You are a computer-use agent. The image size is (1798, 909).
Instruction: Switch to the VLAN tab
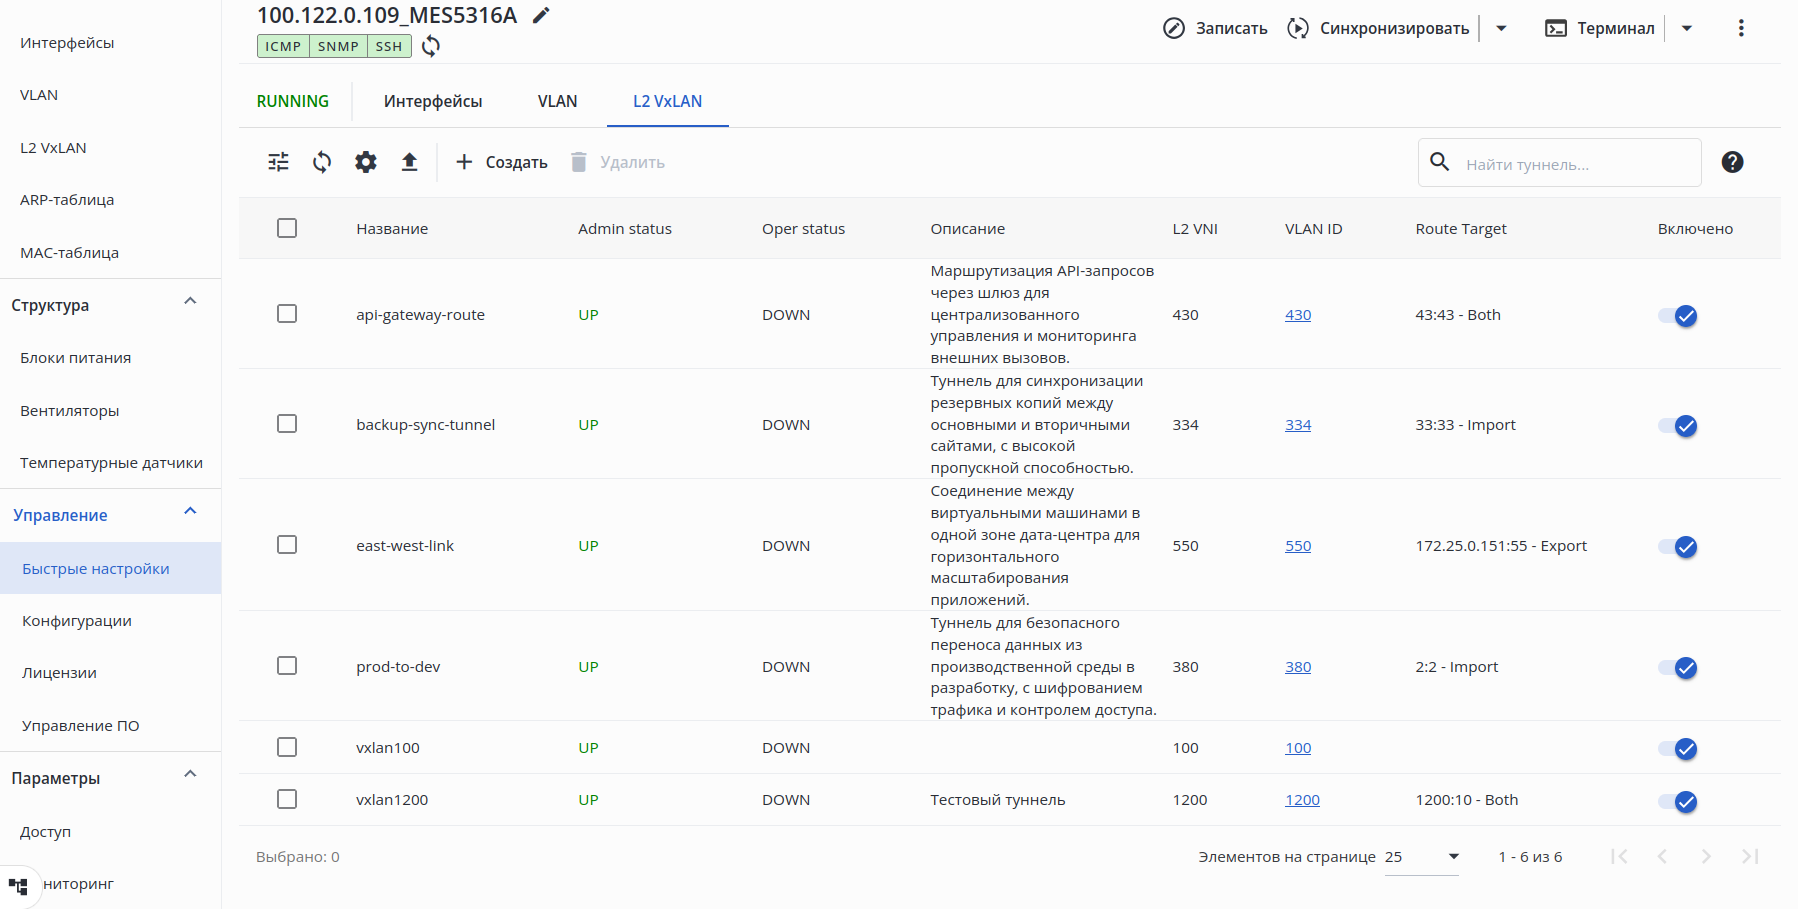tap(557, 101)
